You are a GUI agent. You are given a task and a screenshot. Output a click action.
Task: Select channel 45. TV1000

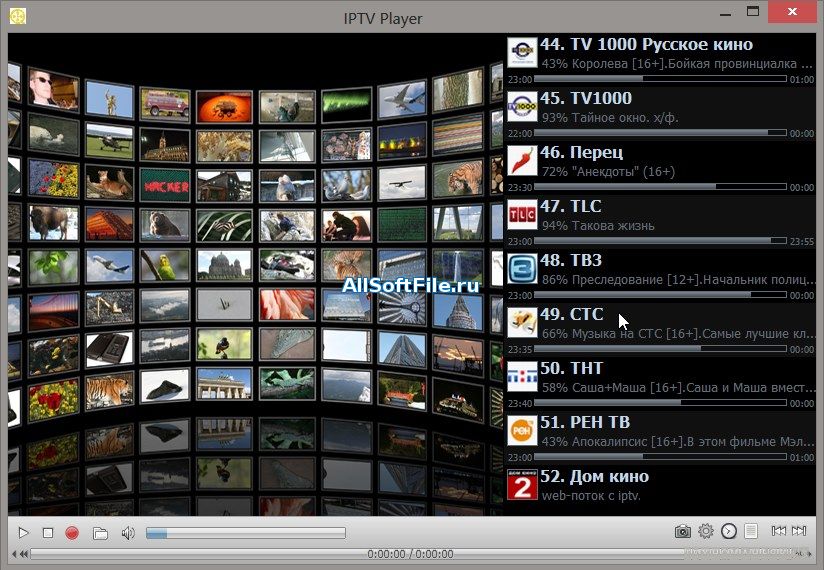661,113
